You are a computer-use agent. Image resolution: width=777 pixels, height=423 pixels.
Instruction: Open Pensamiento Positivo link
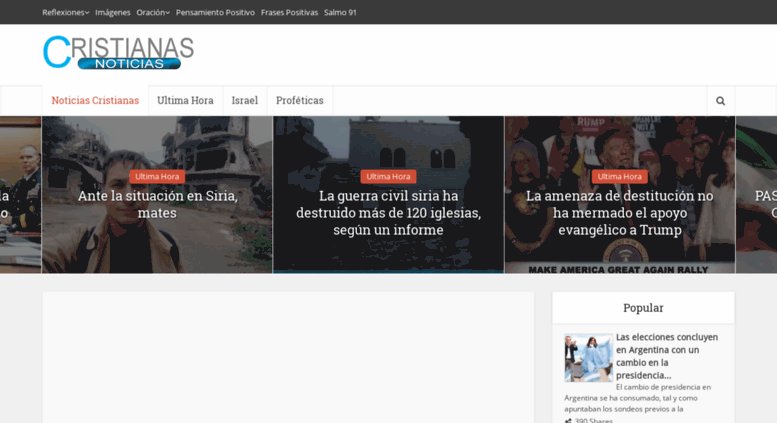215,12
